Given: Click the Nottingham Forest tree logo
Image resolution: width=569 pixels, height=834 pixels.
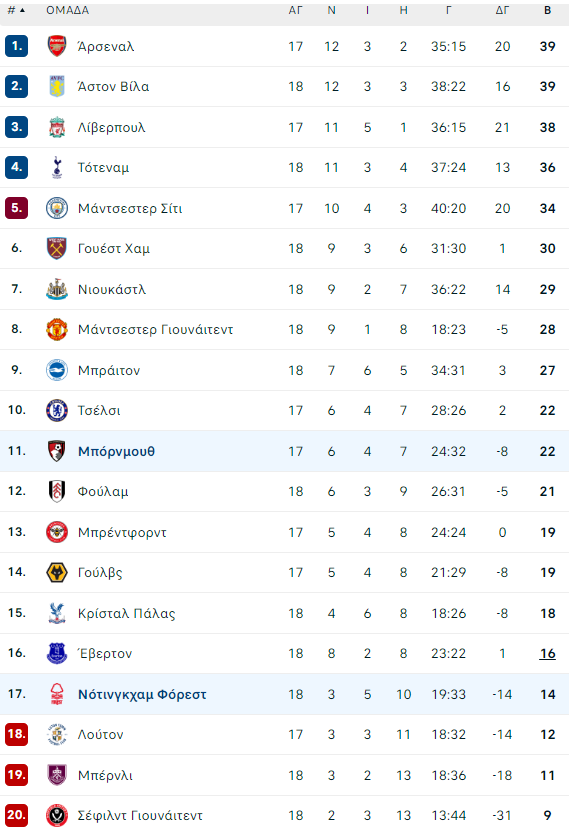Looking at the screenshot, I should point(57,694).
